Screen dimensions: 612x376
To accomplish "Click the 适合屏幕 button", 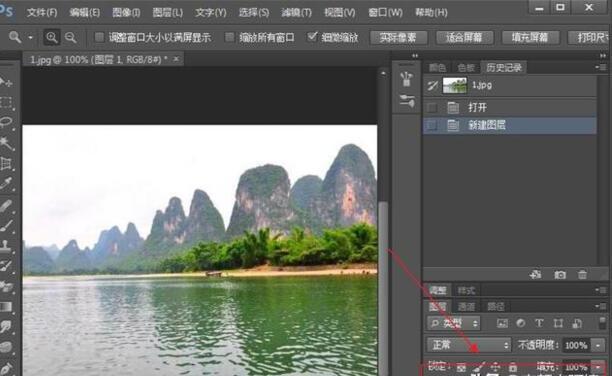I will 464,37.
